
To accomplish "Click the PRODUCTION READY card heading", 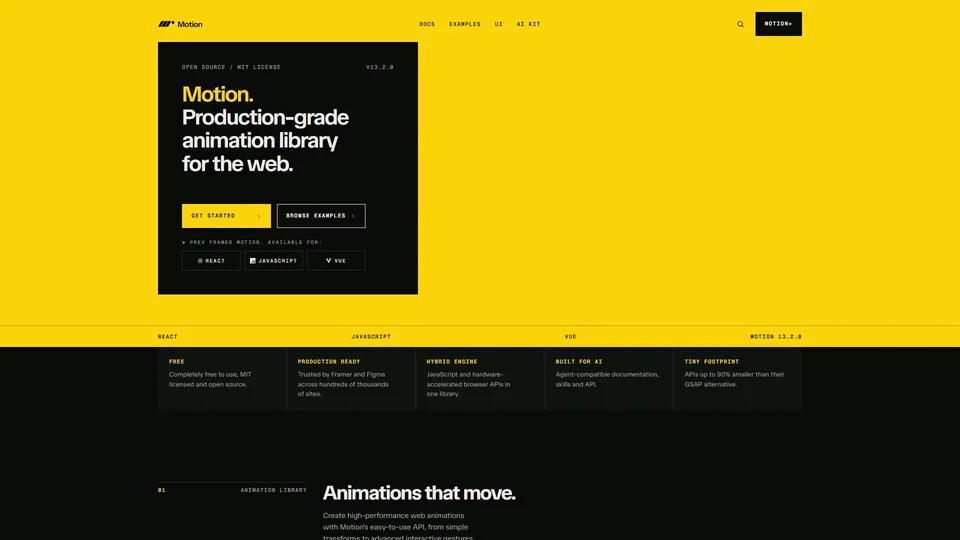I will (329, 362).
